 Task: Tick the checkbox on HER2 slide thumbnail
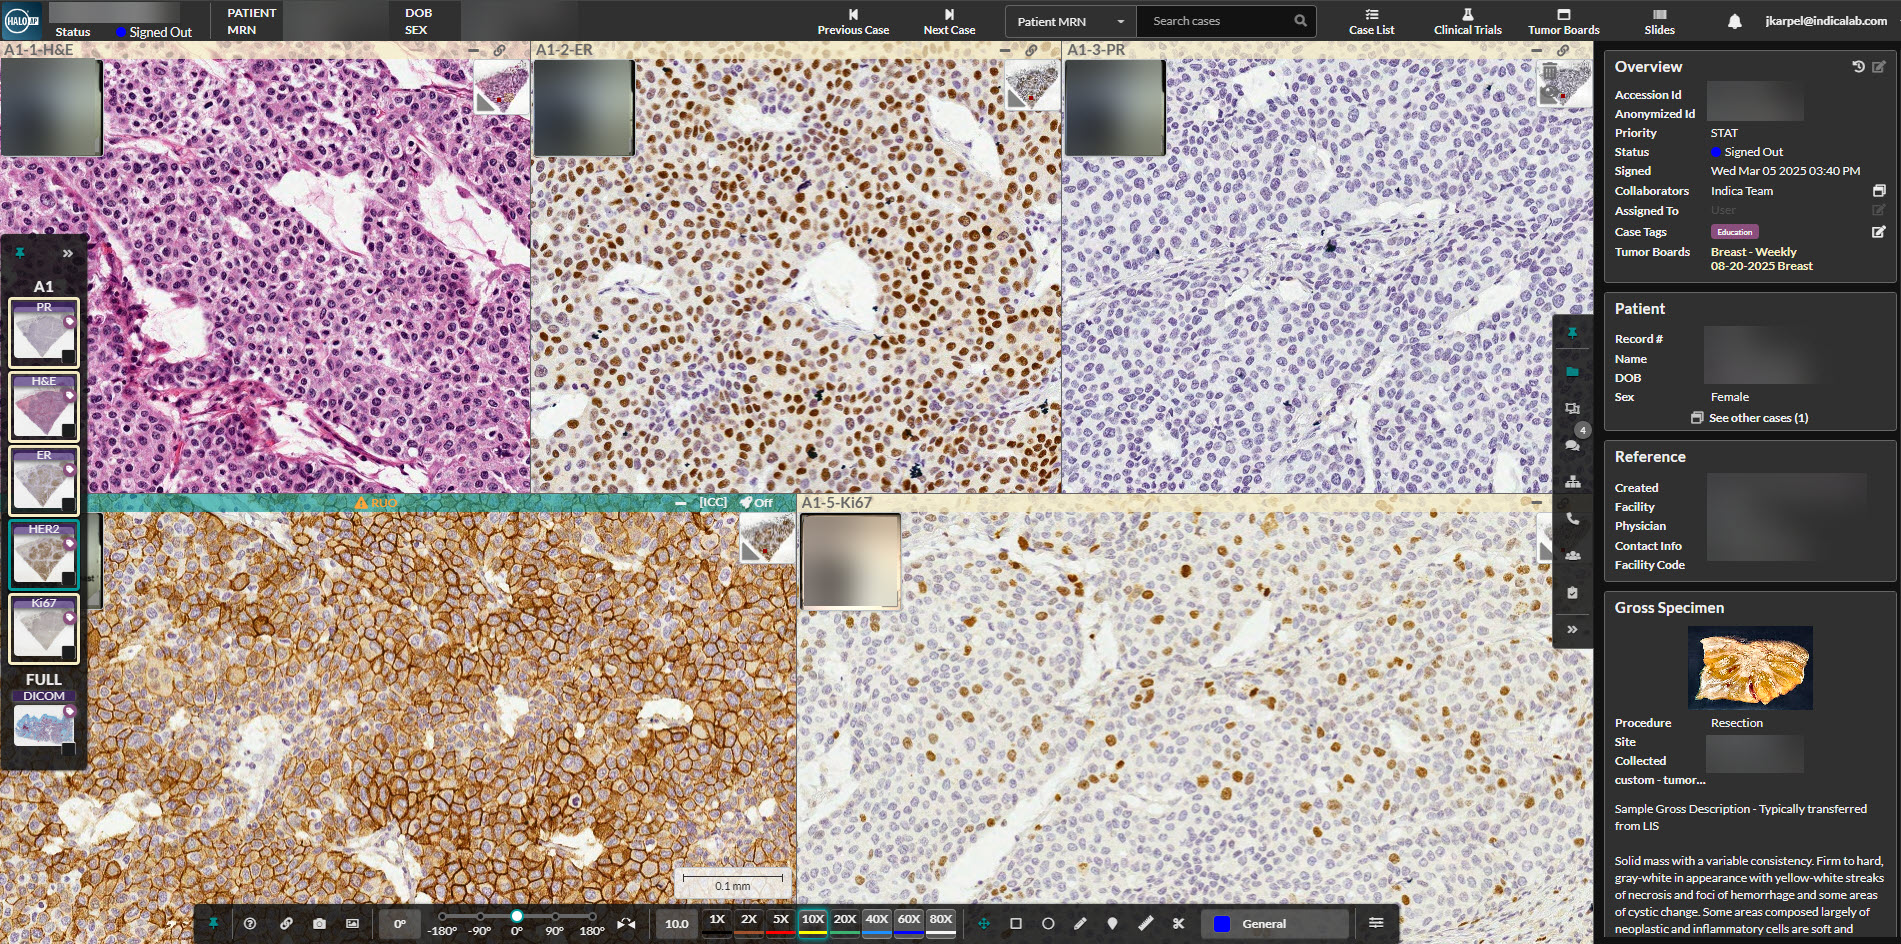(68, 579)
